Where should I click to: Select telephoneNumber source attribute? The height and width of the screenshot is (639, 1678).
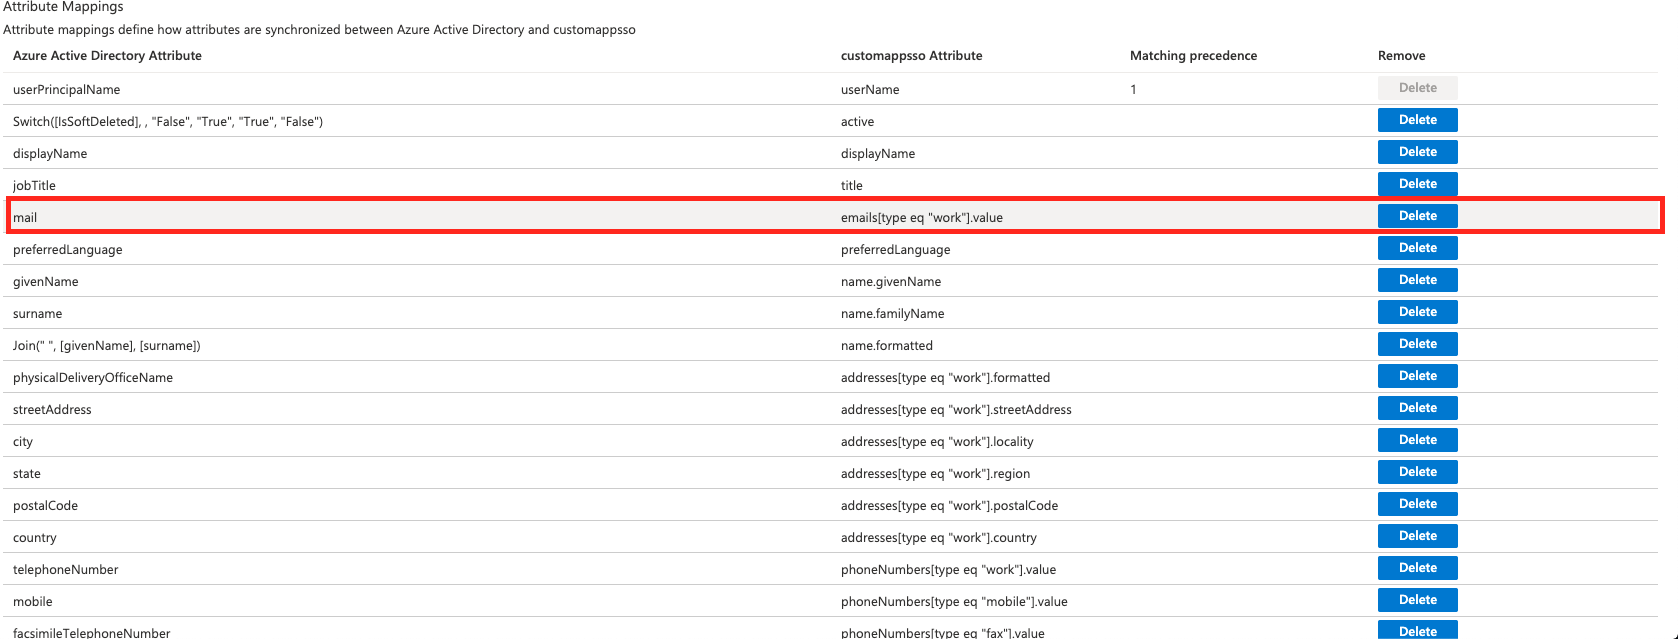click(66, 570)
